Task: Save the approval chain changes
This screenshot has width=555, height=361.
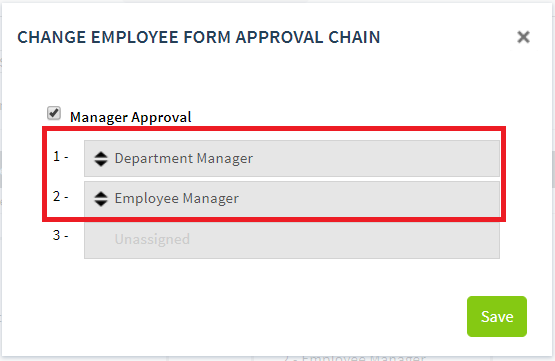Action: (x=497, y=316)
